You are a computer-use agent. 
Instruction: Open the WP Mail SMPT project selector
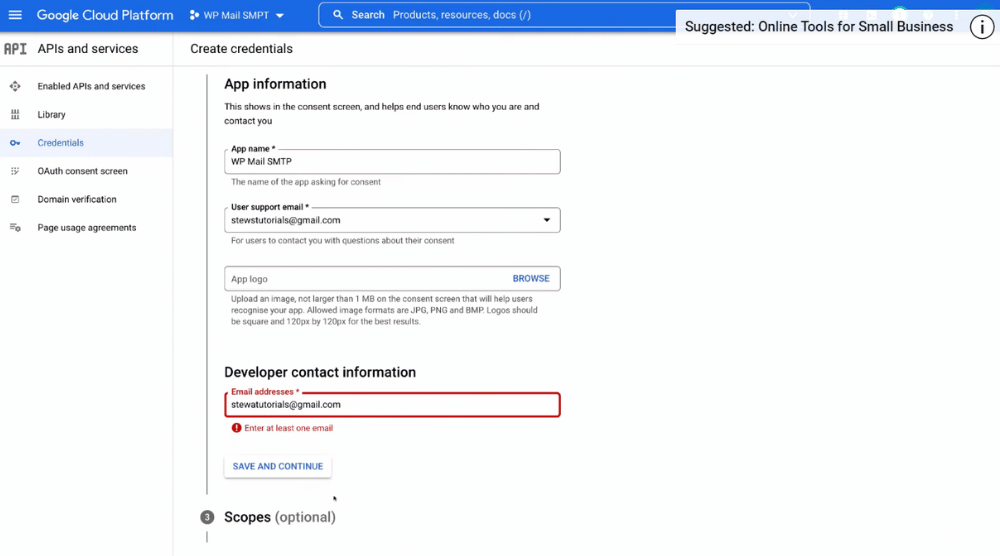tap(237, 15)
